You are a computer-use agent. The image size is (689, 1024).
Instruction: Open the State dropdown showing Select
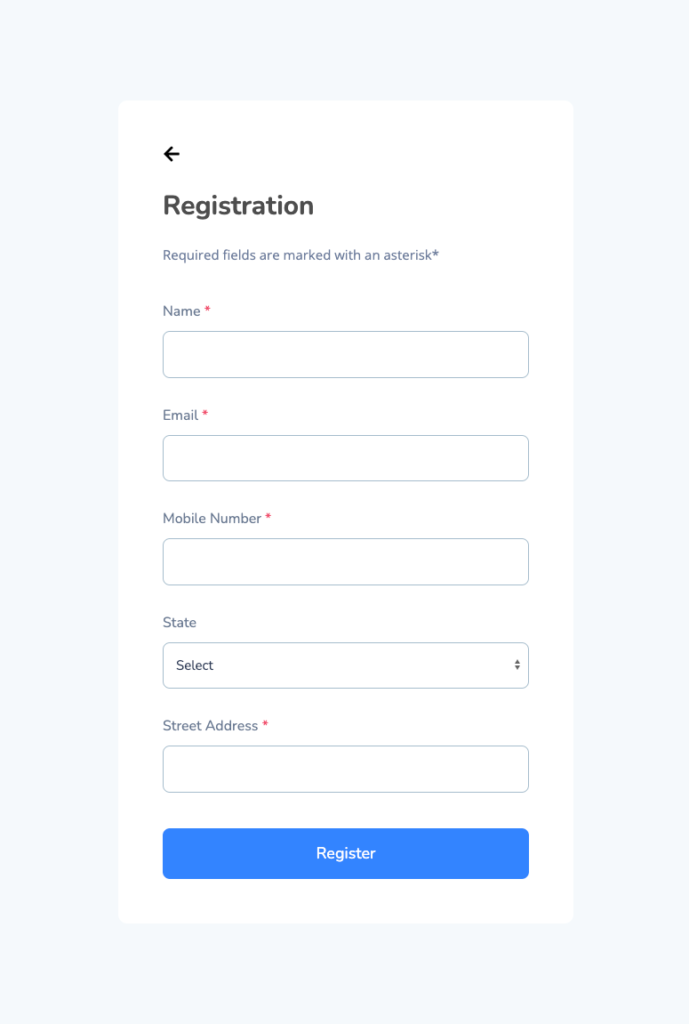[x=345, y=665]
